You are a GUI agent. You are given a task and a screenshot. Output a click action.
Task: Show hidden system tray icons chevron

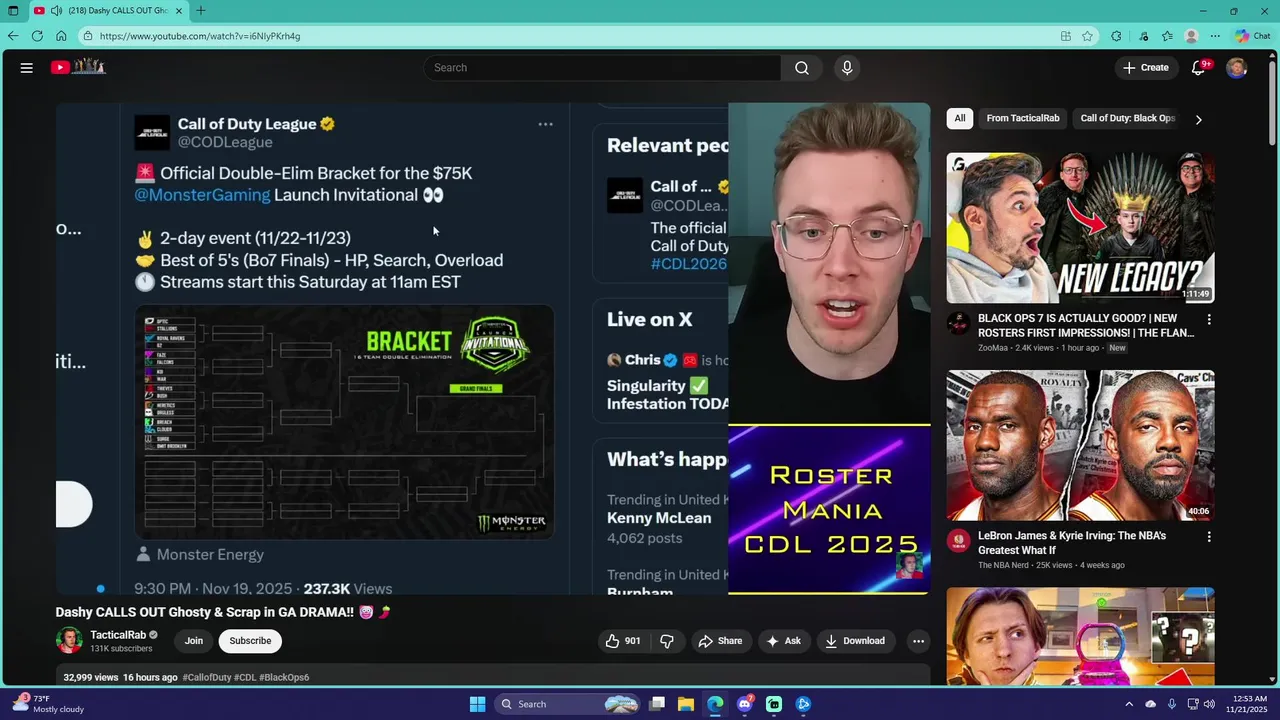[1130, 704]
